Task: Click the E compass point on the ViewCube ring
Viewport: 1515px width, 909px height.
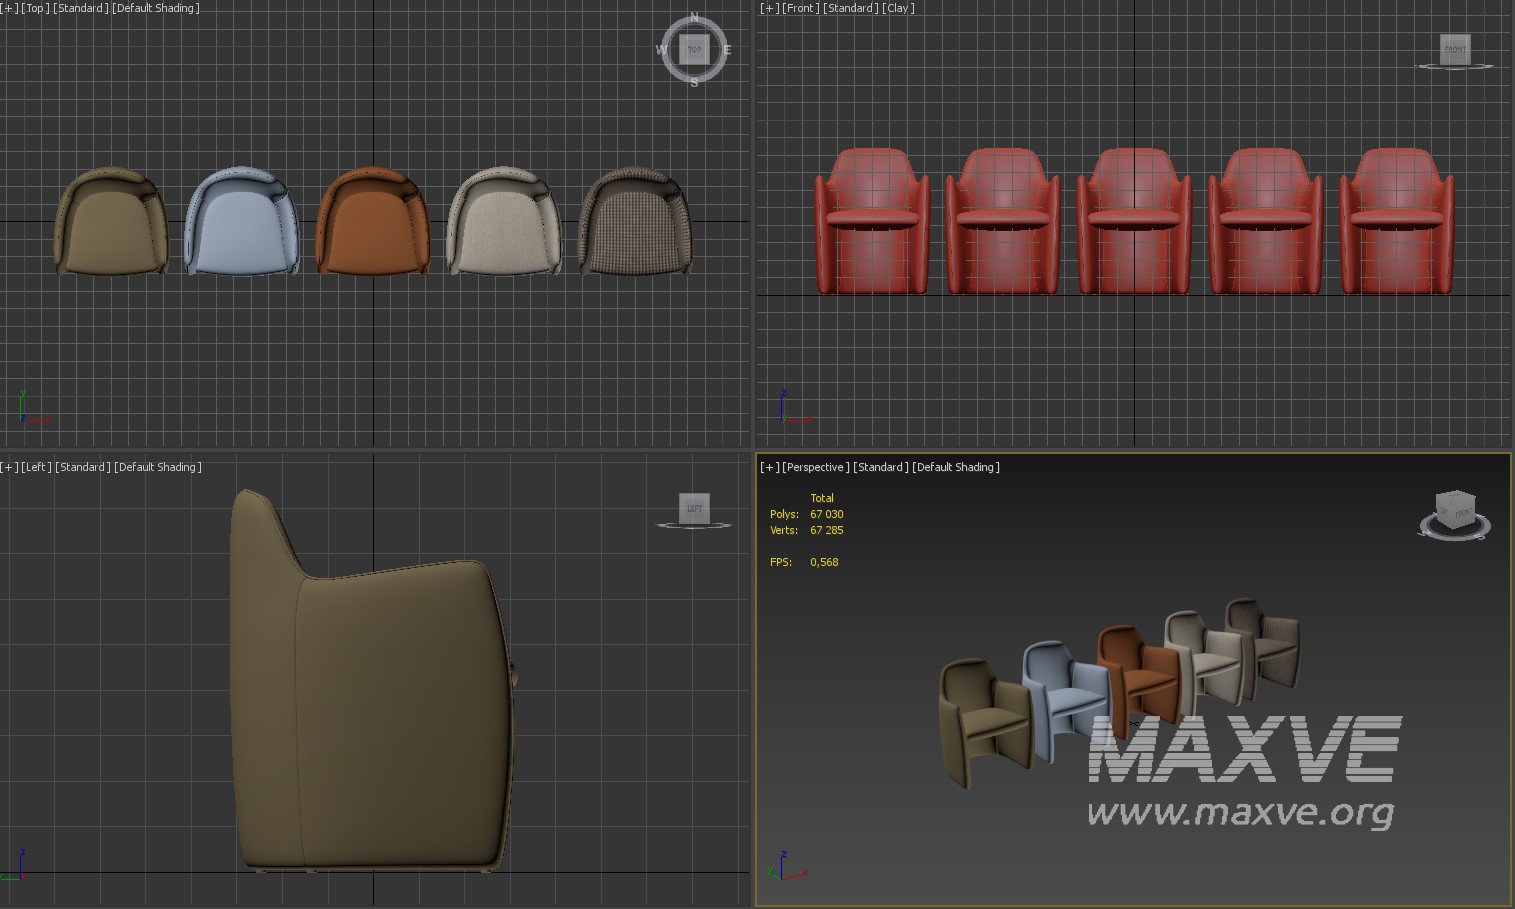Action: click(x=727, y=50)
